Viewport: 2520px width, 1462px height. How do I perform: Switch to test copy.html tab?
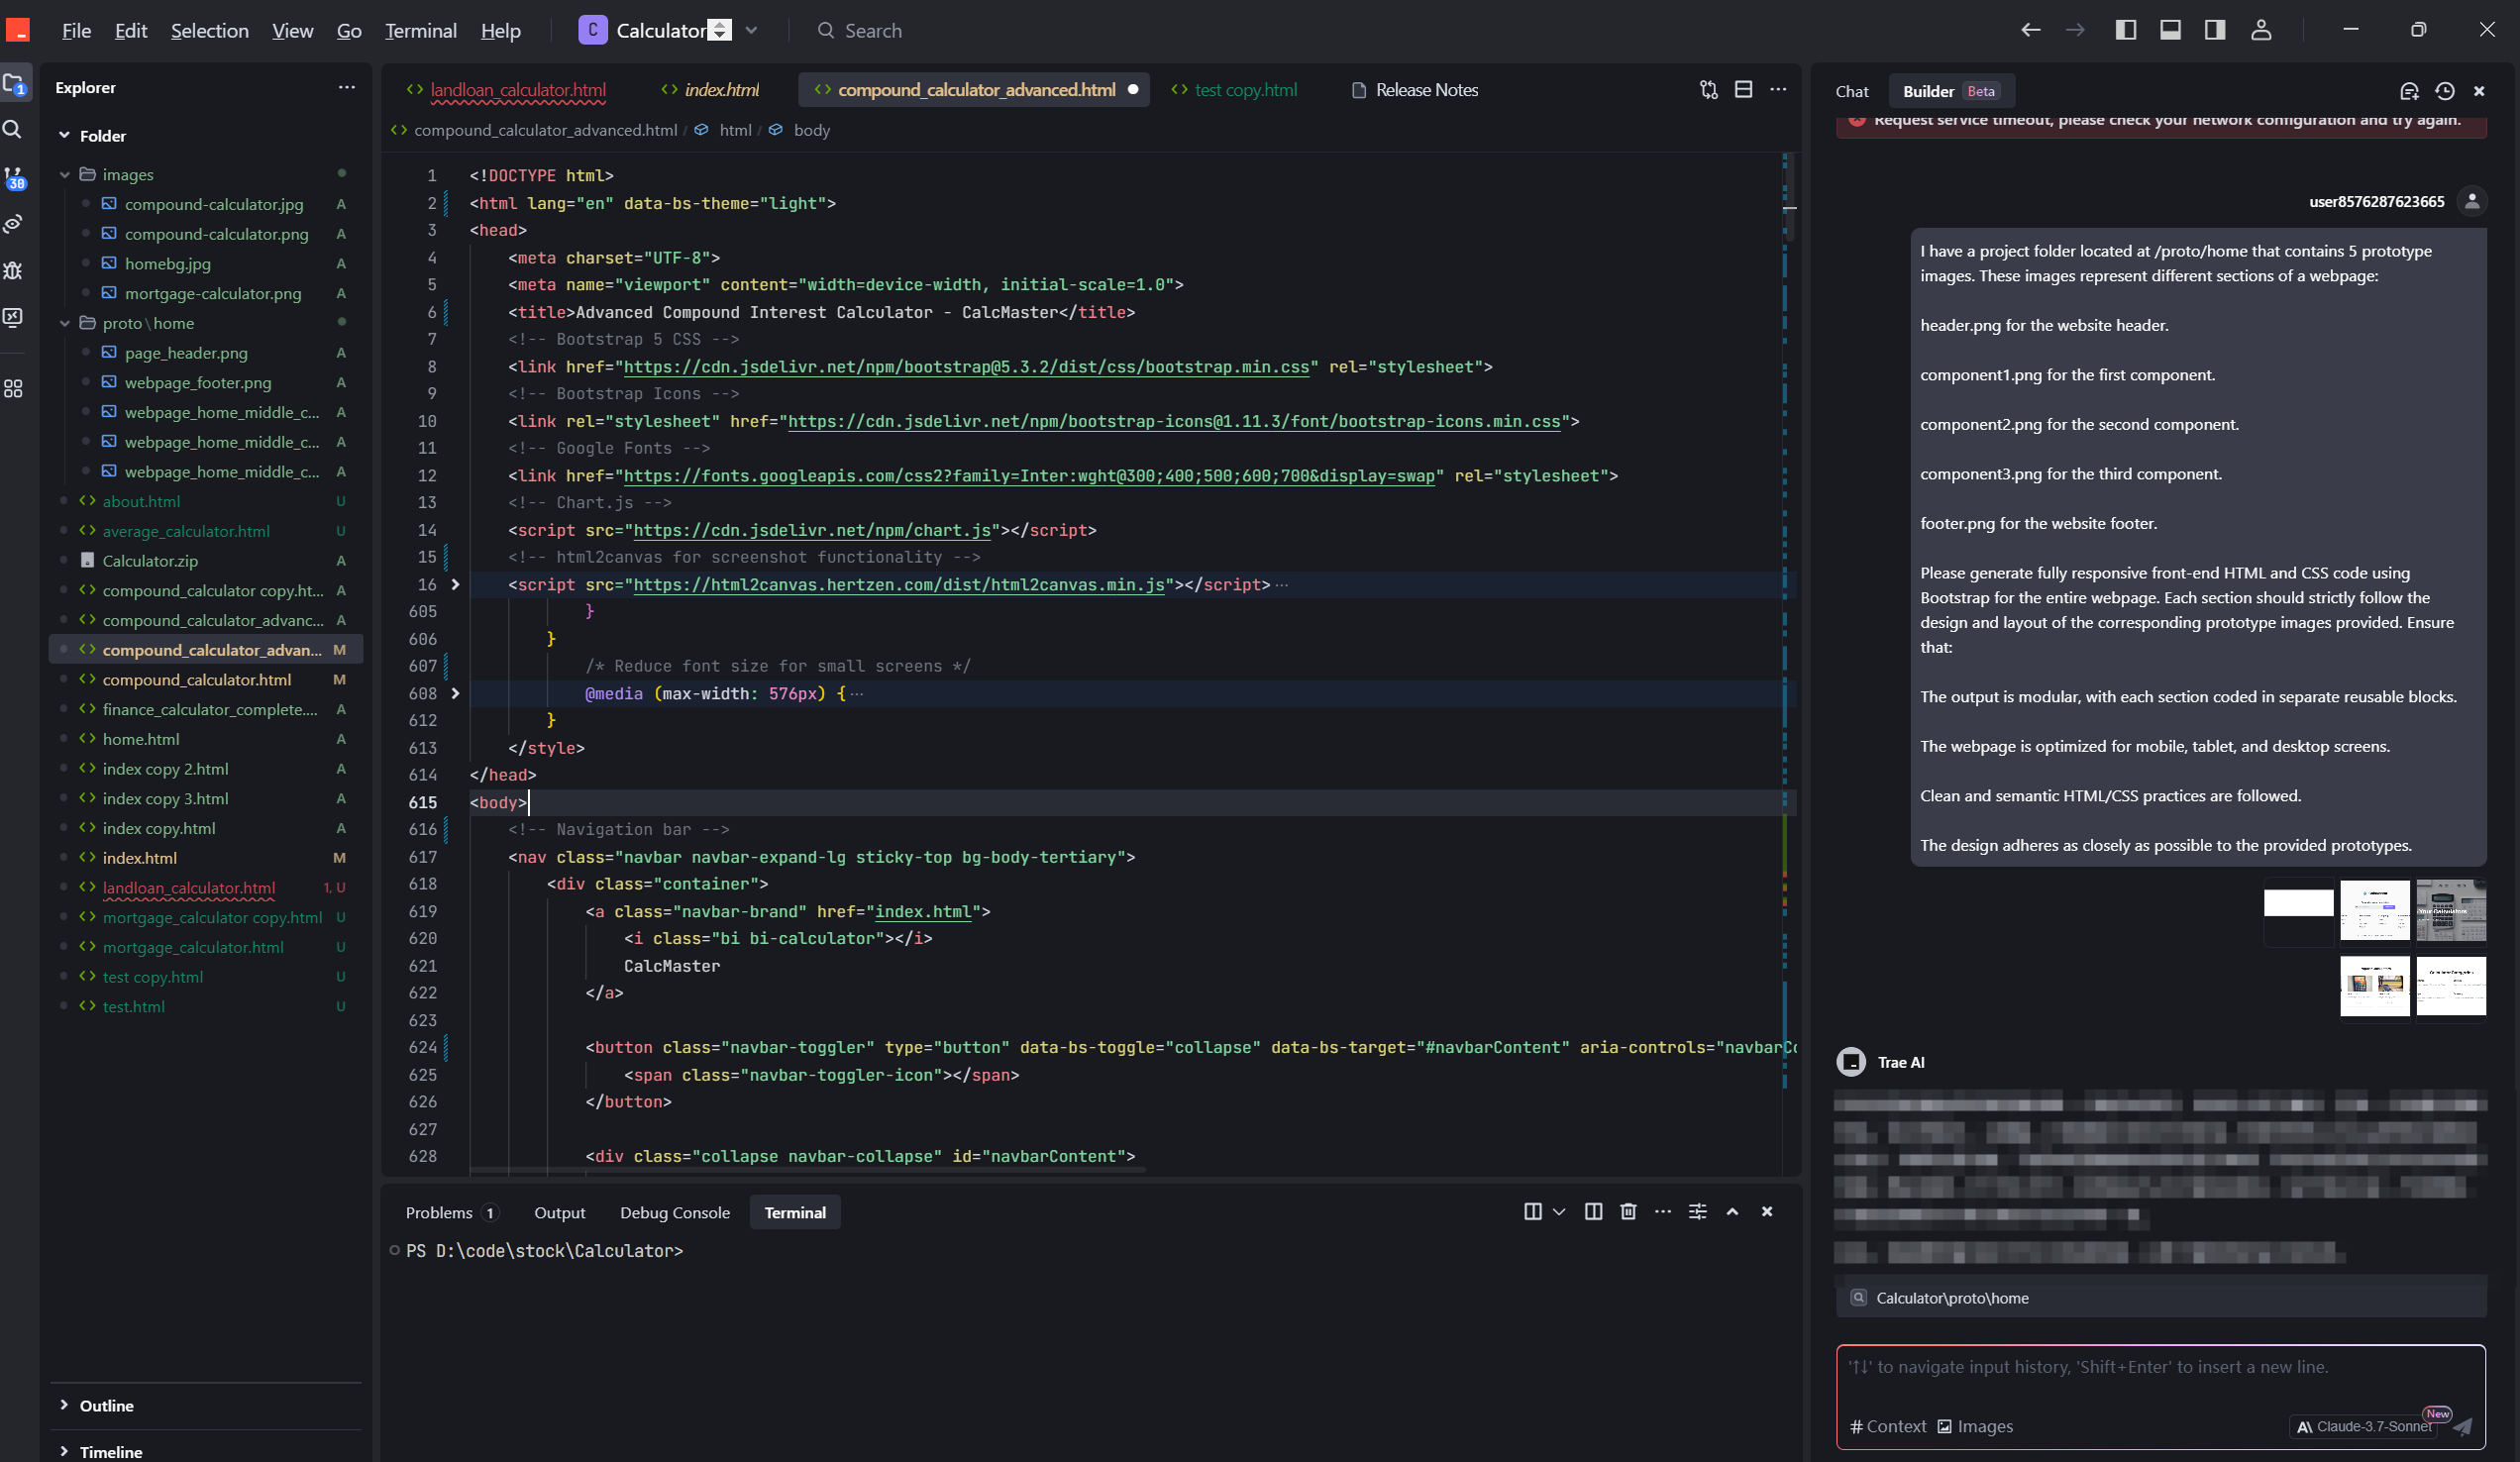[1234, 90]
